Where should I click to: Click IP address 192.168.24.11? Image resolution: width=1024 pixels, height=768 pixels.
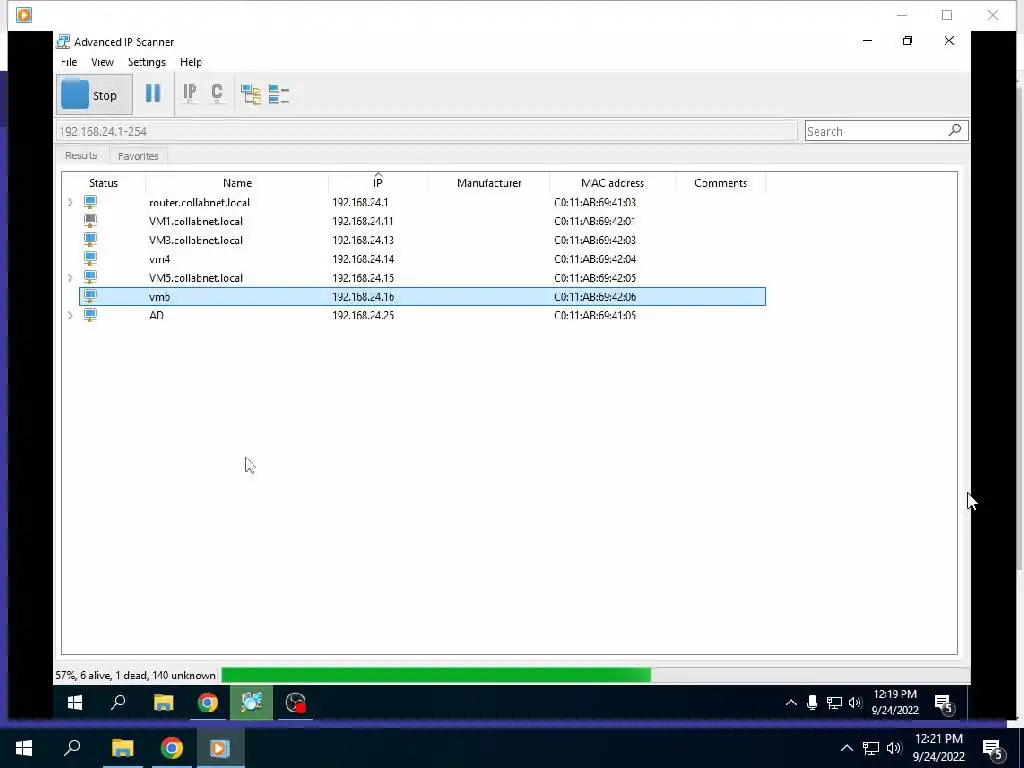(362, 221)
